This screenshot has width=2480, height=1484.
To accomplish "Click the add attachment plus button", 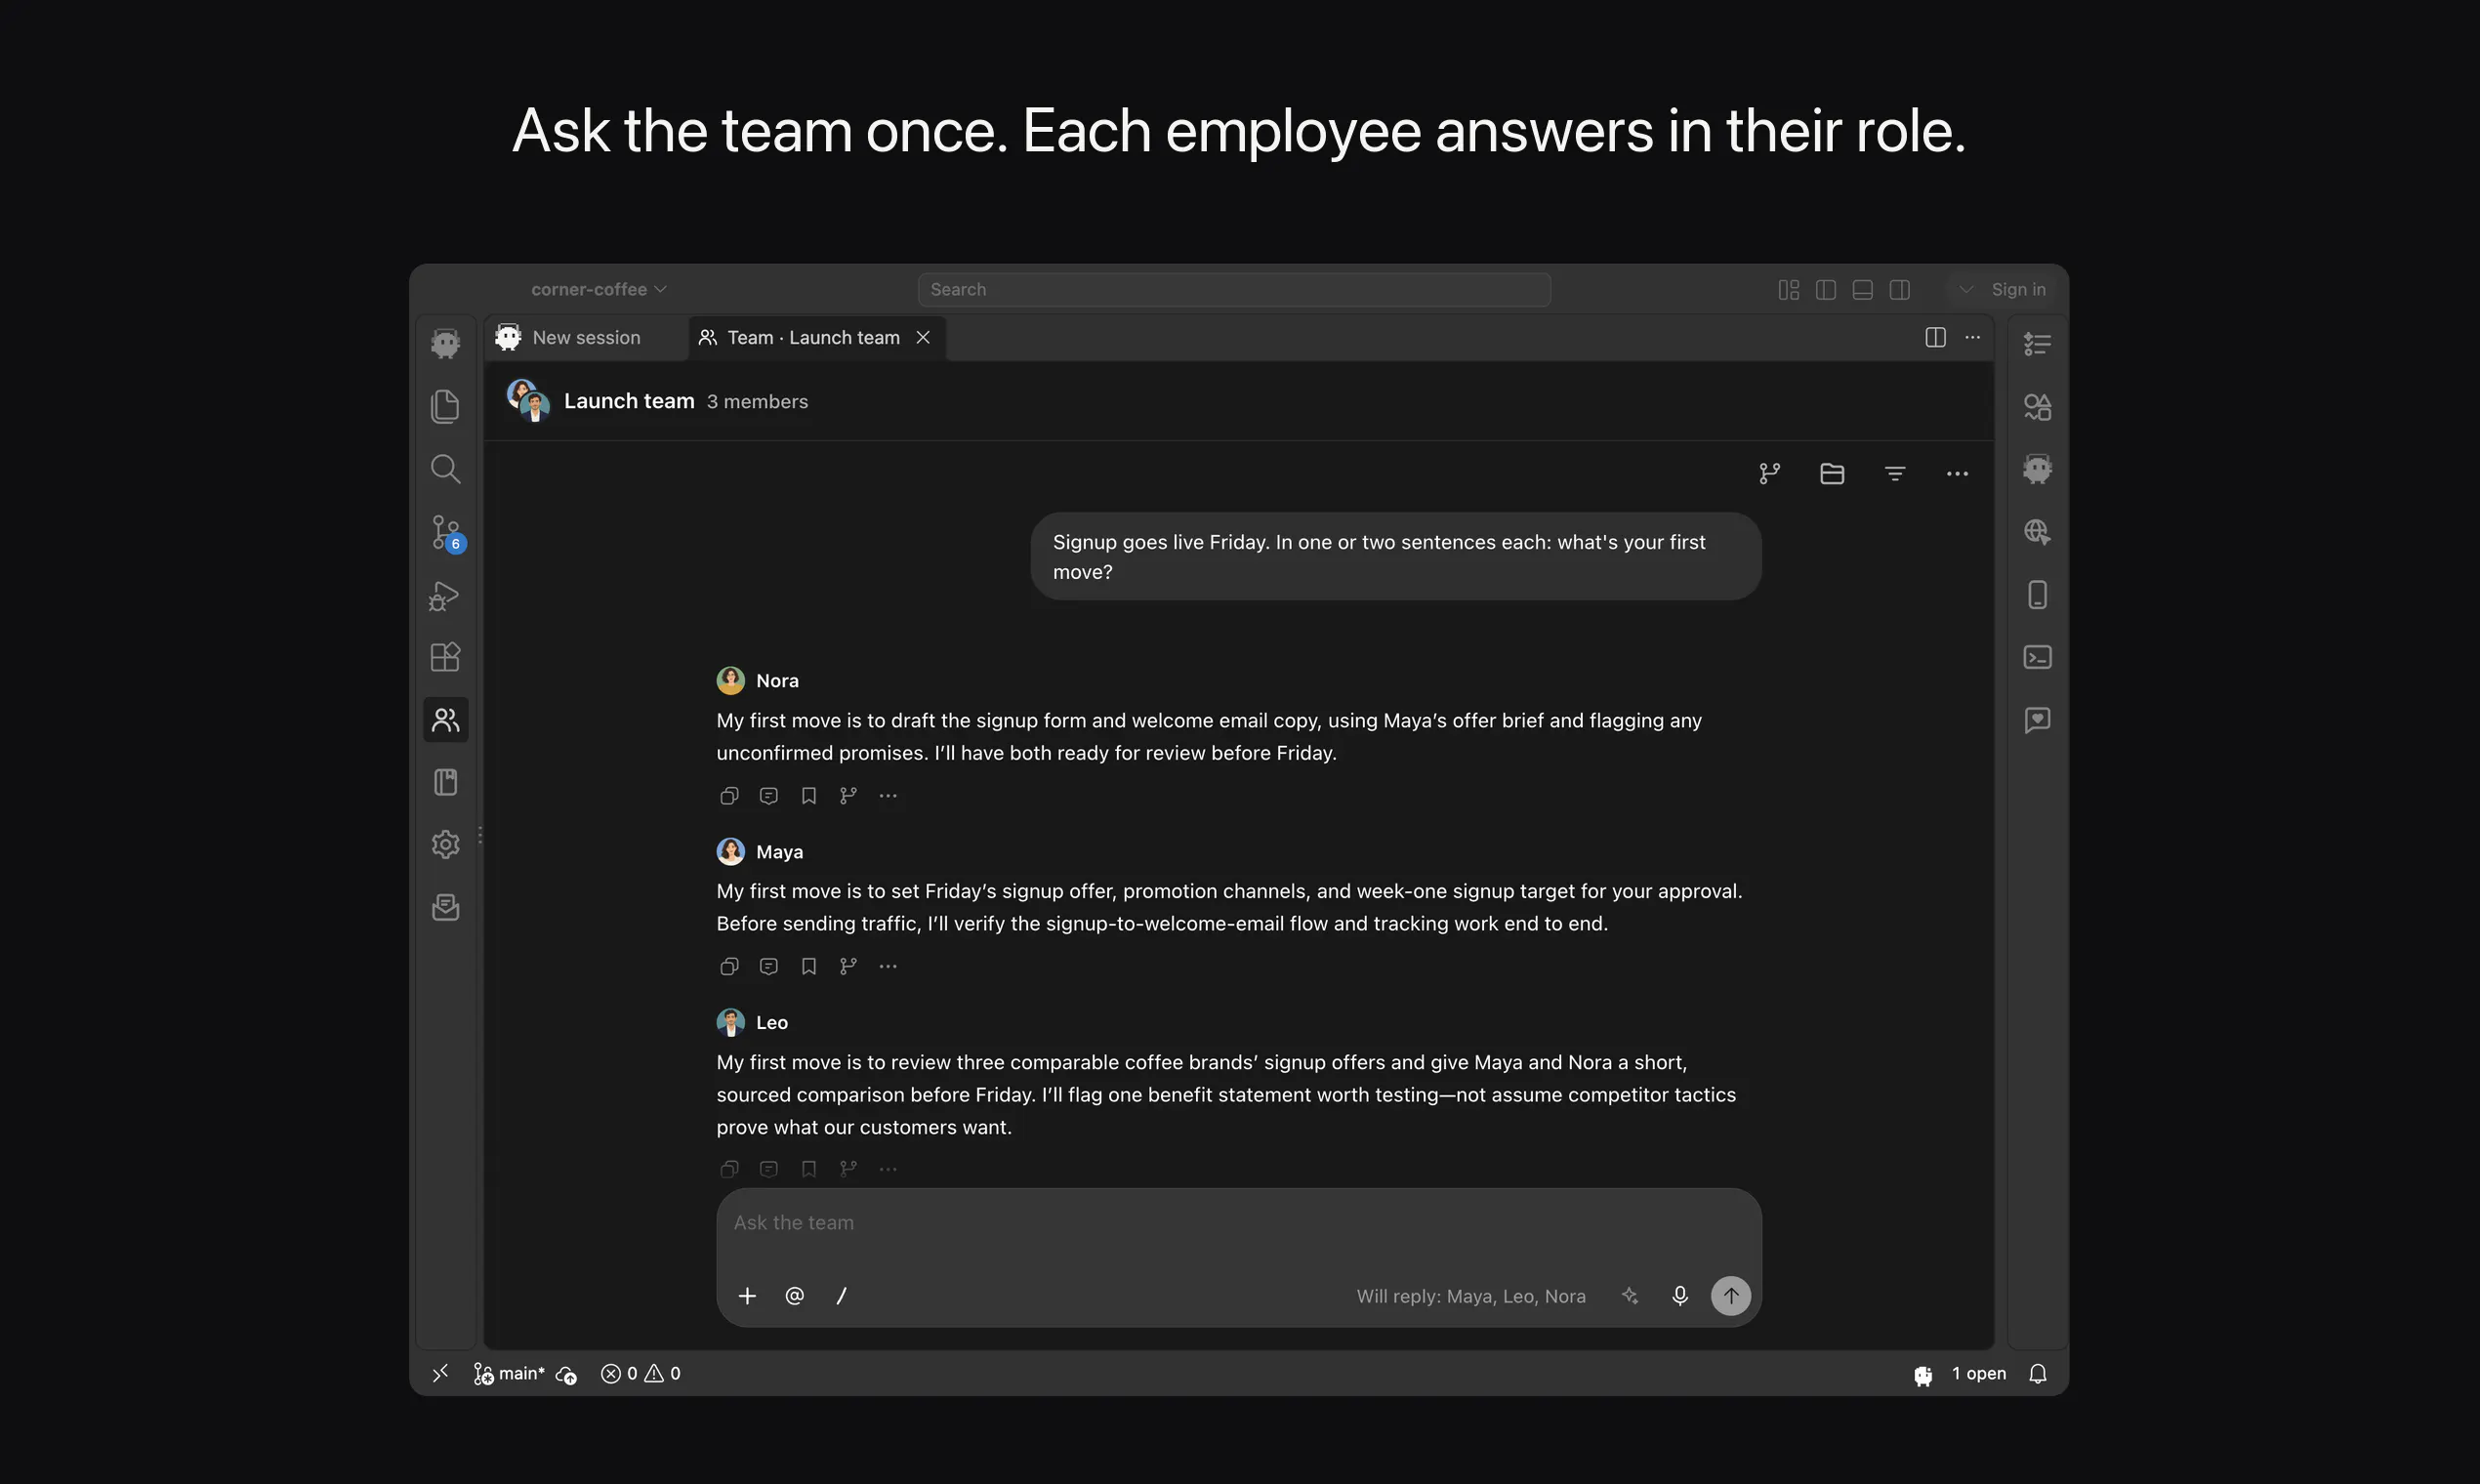I will click(747, 1296).
